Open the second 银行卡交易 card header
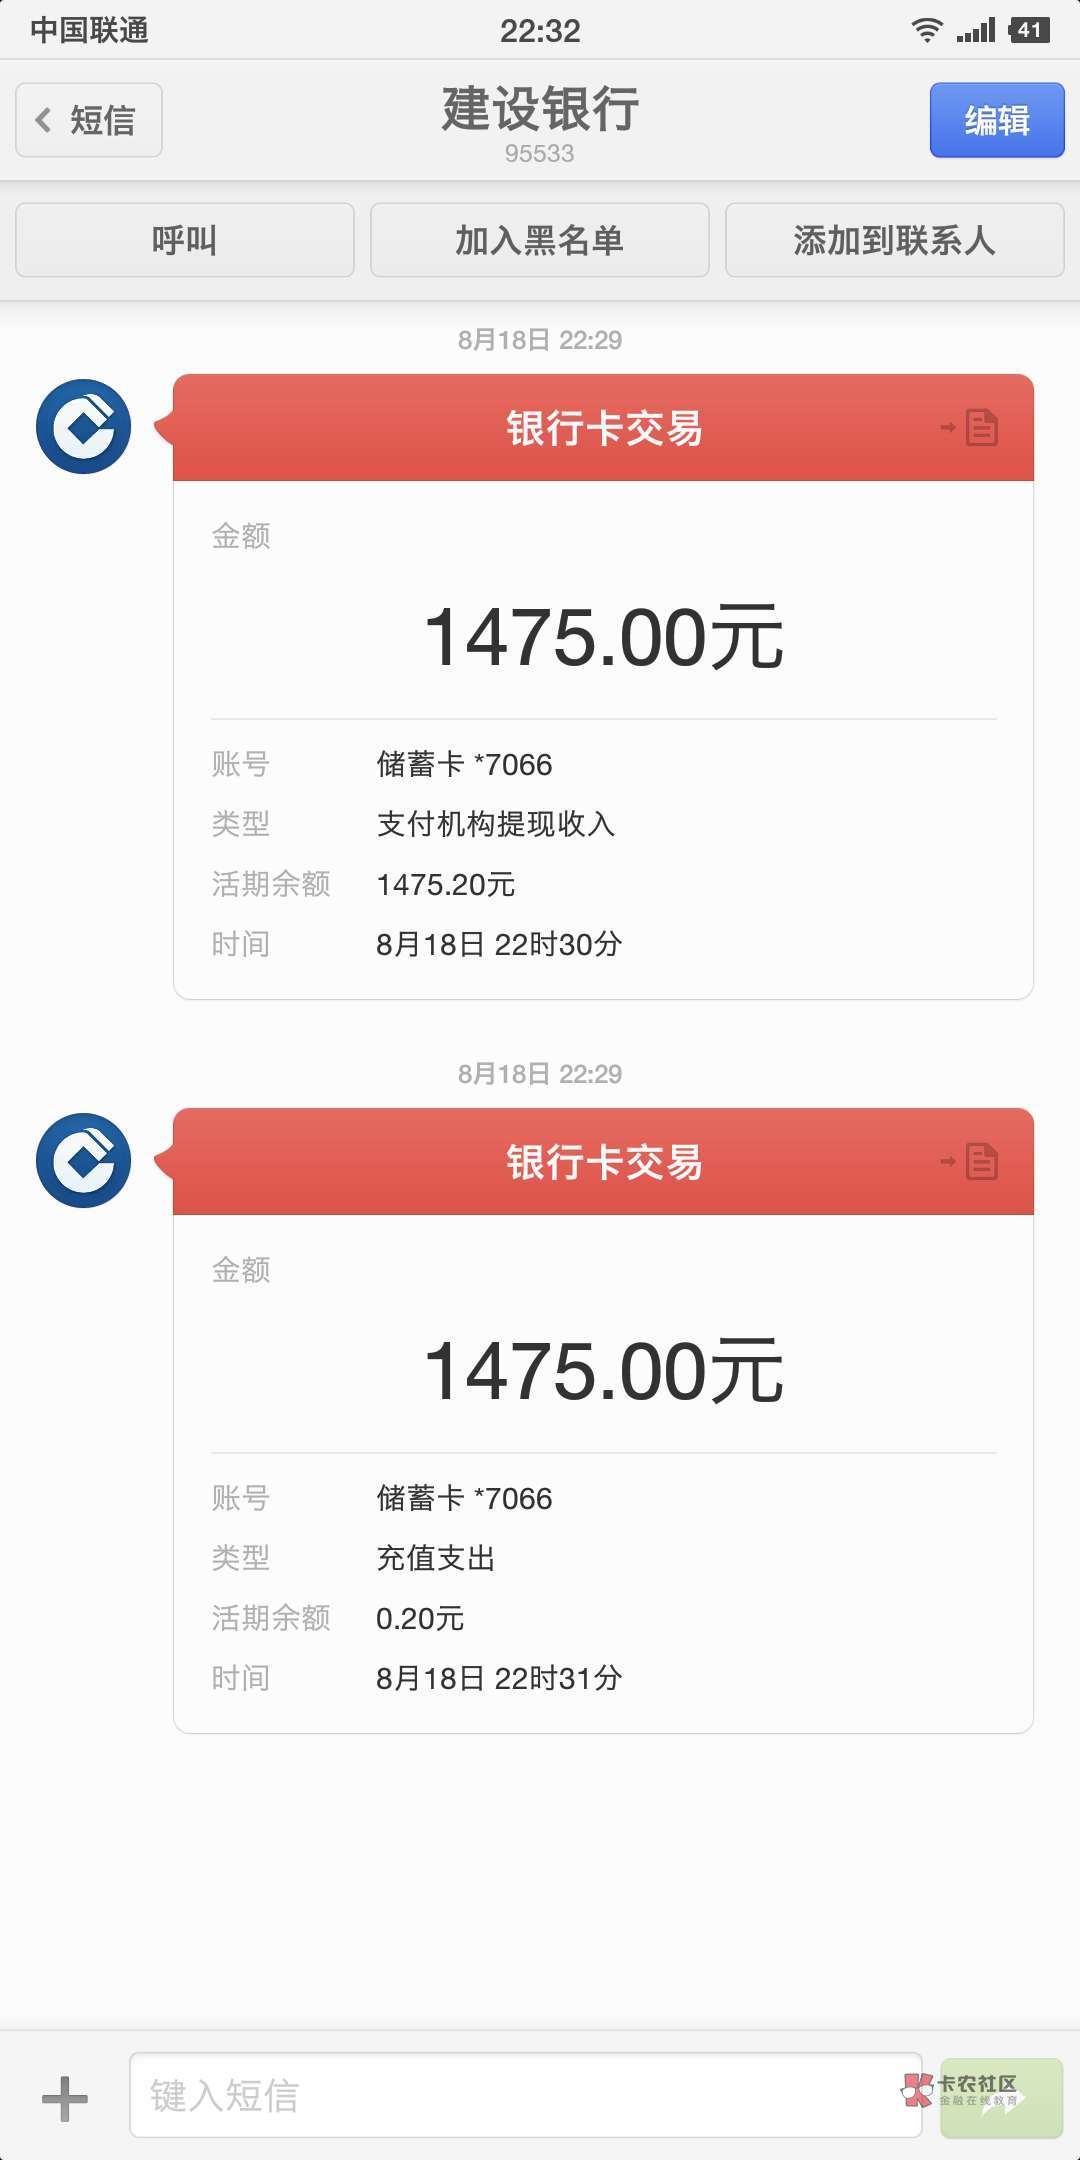Image resolution: width=1080 pixels, height=2160 pixels. 603,1162
